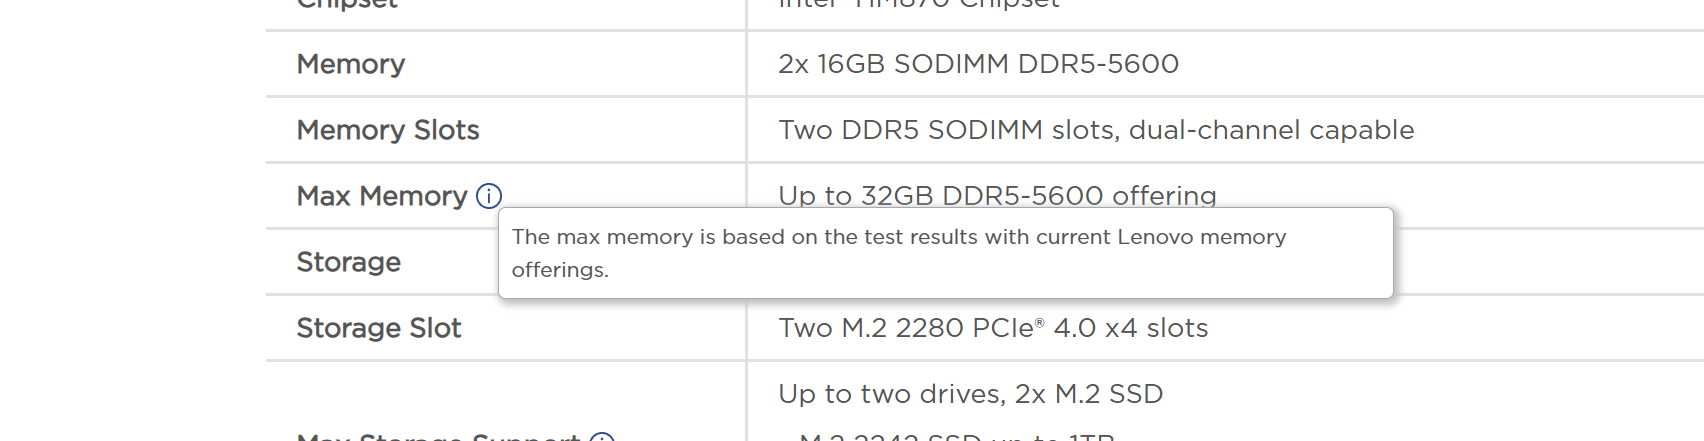Click the M.2 2242 SSD storage line
This screenshot has height=441, width=1704.
(957, 437)
